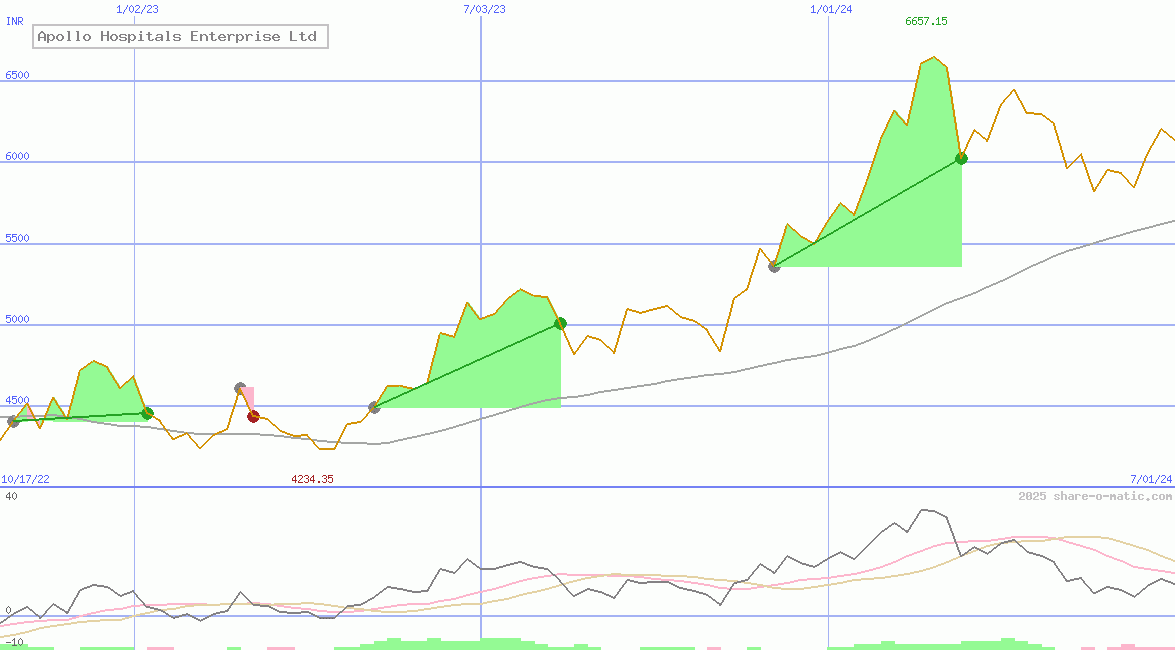Click the green exit marker near 6000

coord(961,158)
